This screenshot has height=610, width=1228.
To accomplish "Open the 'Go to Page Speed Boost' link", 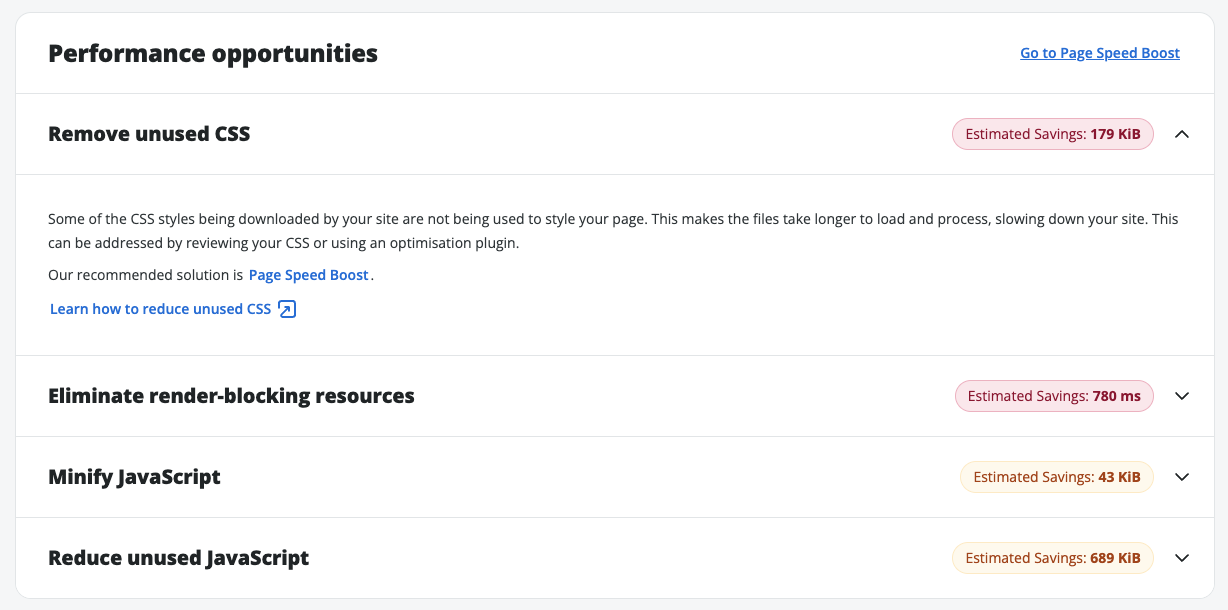I will click(1099, 53).
